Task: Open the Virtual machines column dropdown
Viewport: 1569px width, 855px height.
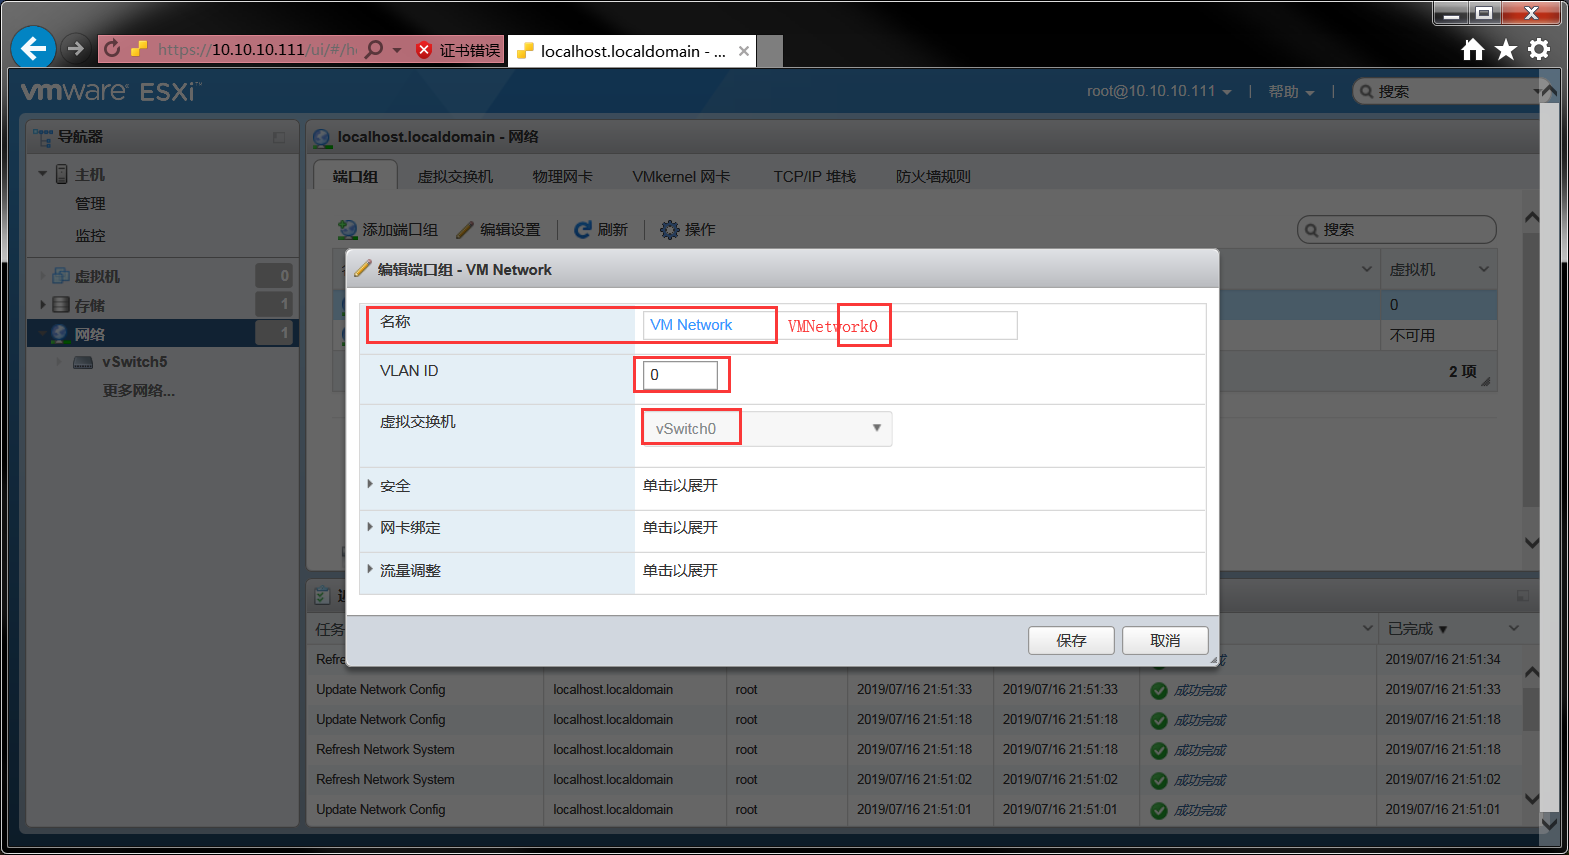Action: point(1484,269)
